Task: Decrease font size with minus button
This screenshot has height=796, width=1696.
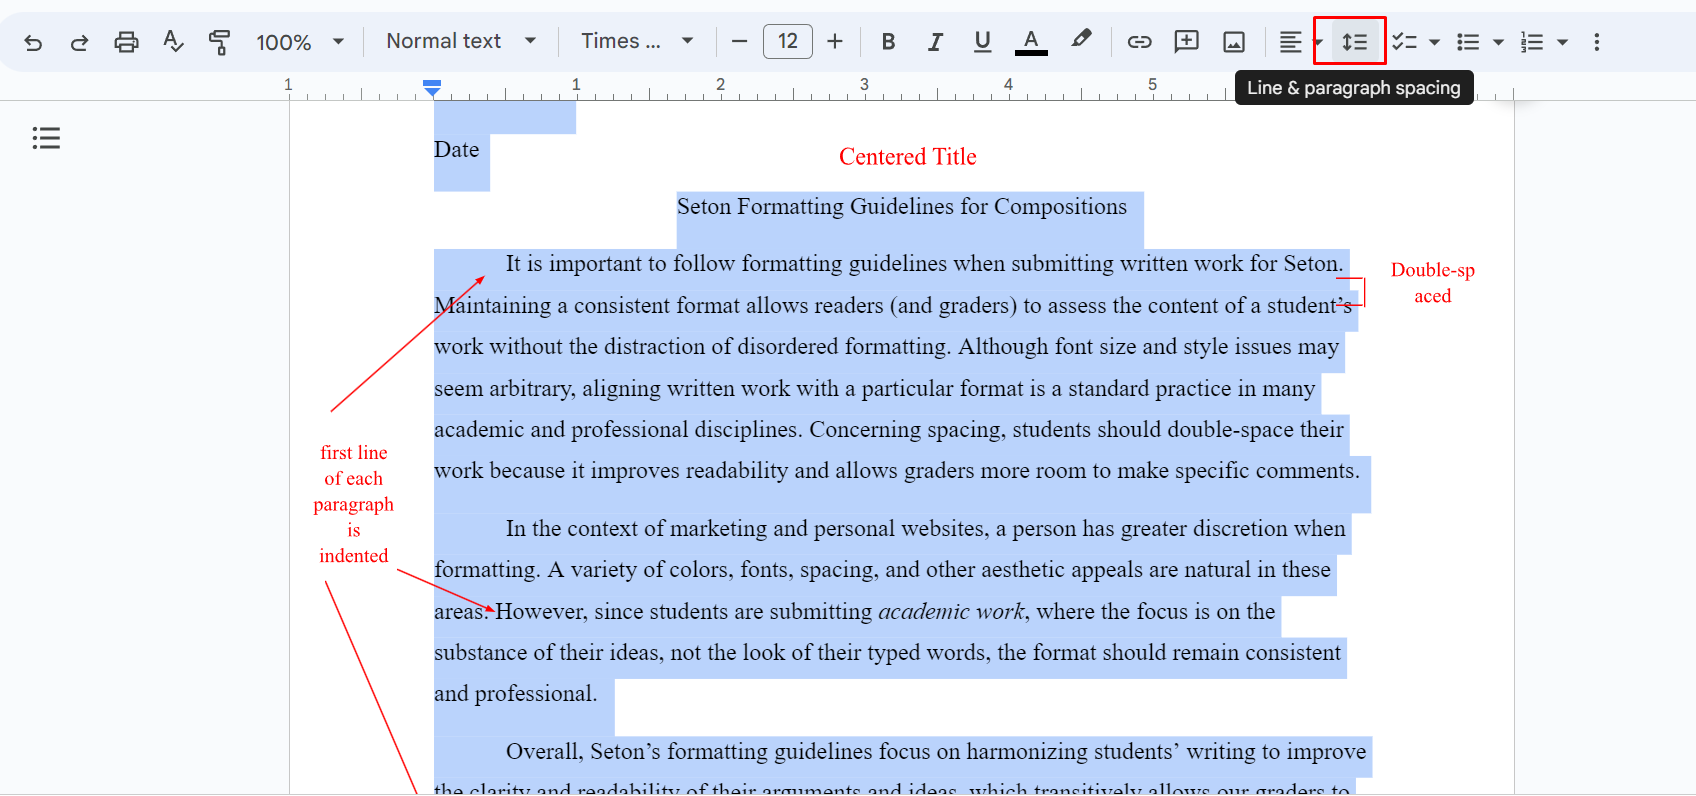Action: pyautogui.click(x=740, y=42)
